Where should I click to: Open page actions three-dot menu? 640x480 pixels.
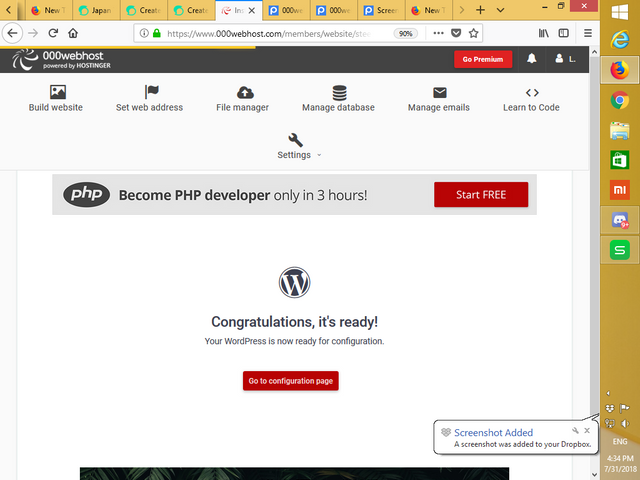point(438,33)
